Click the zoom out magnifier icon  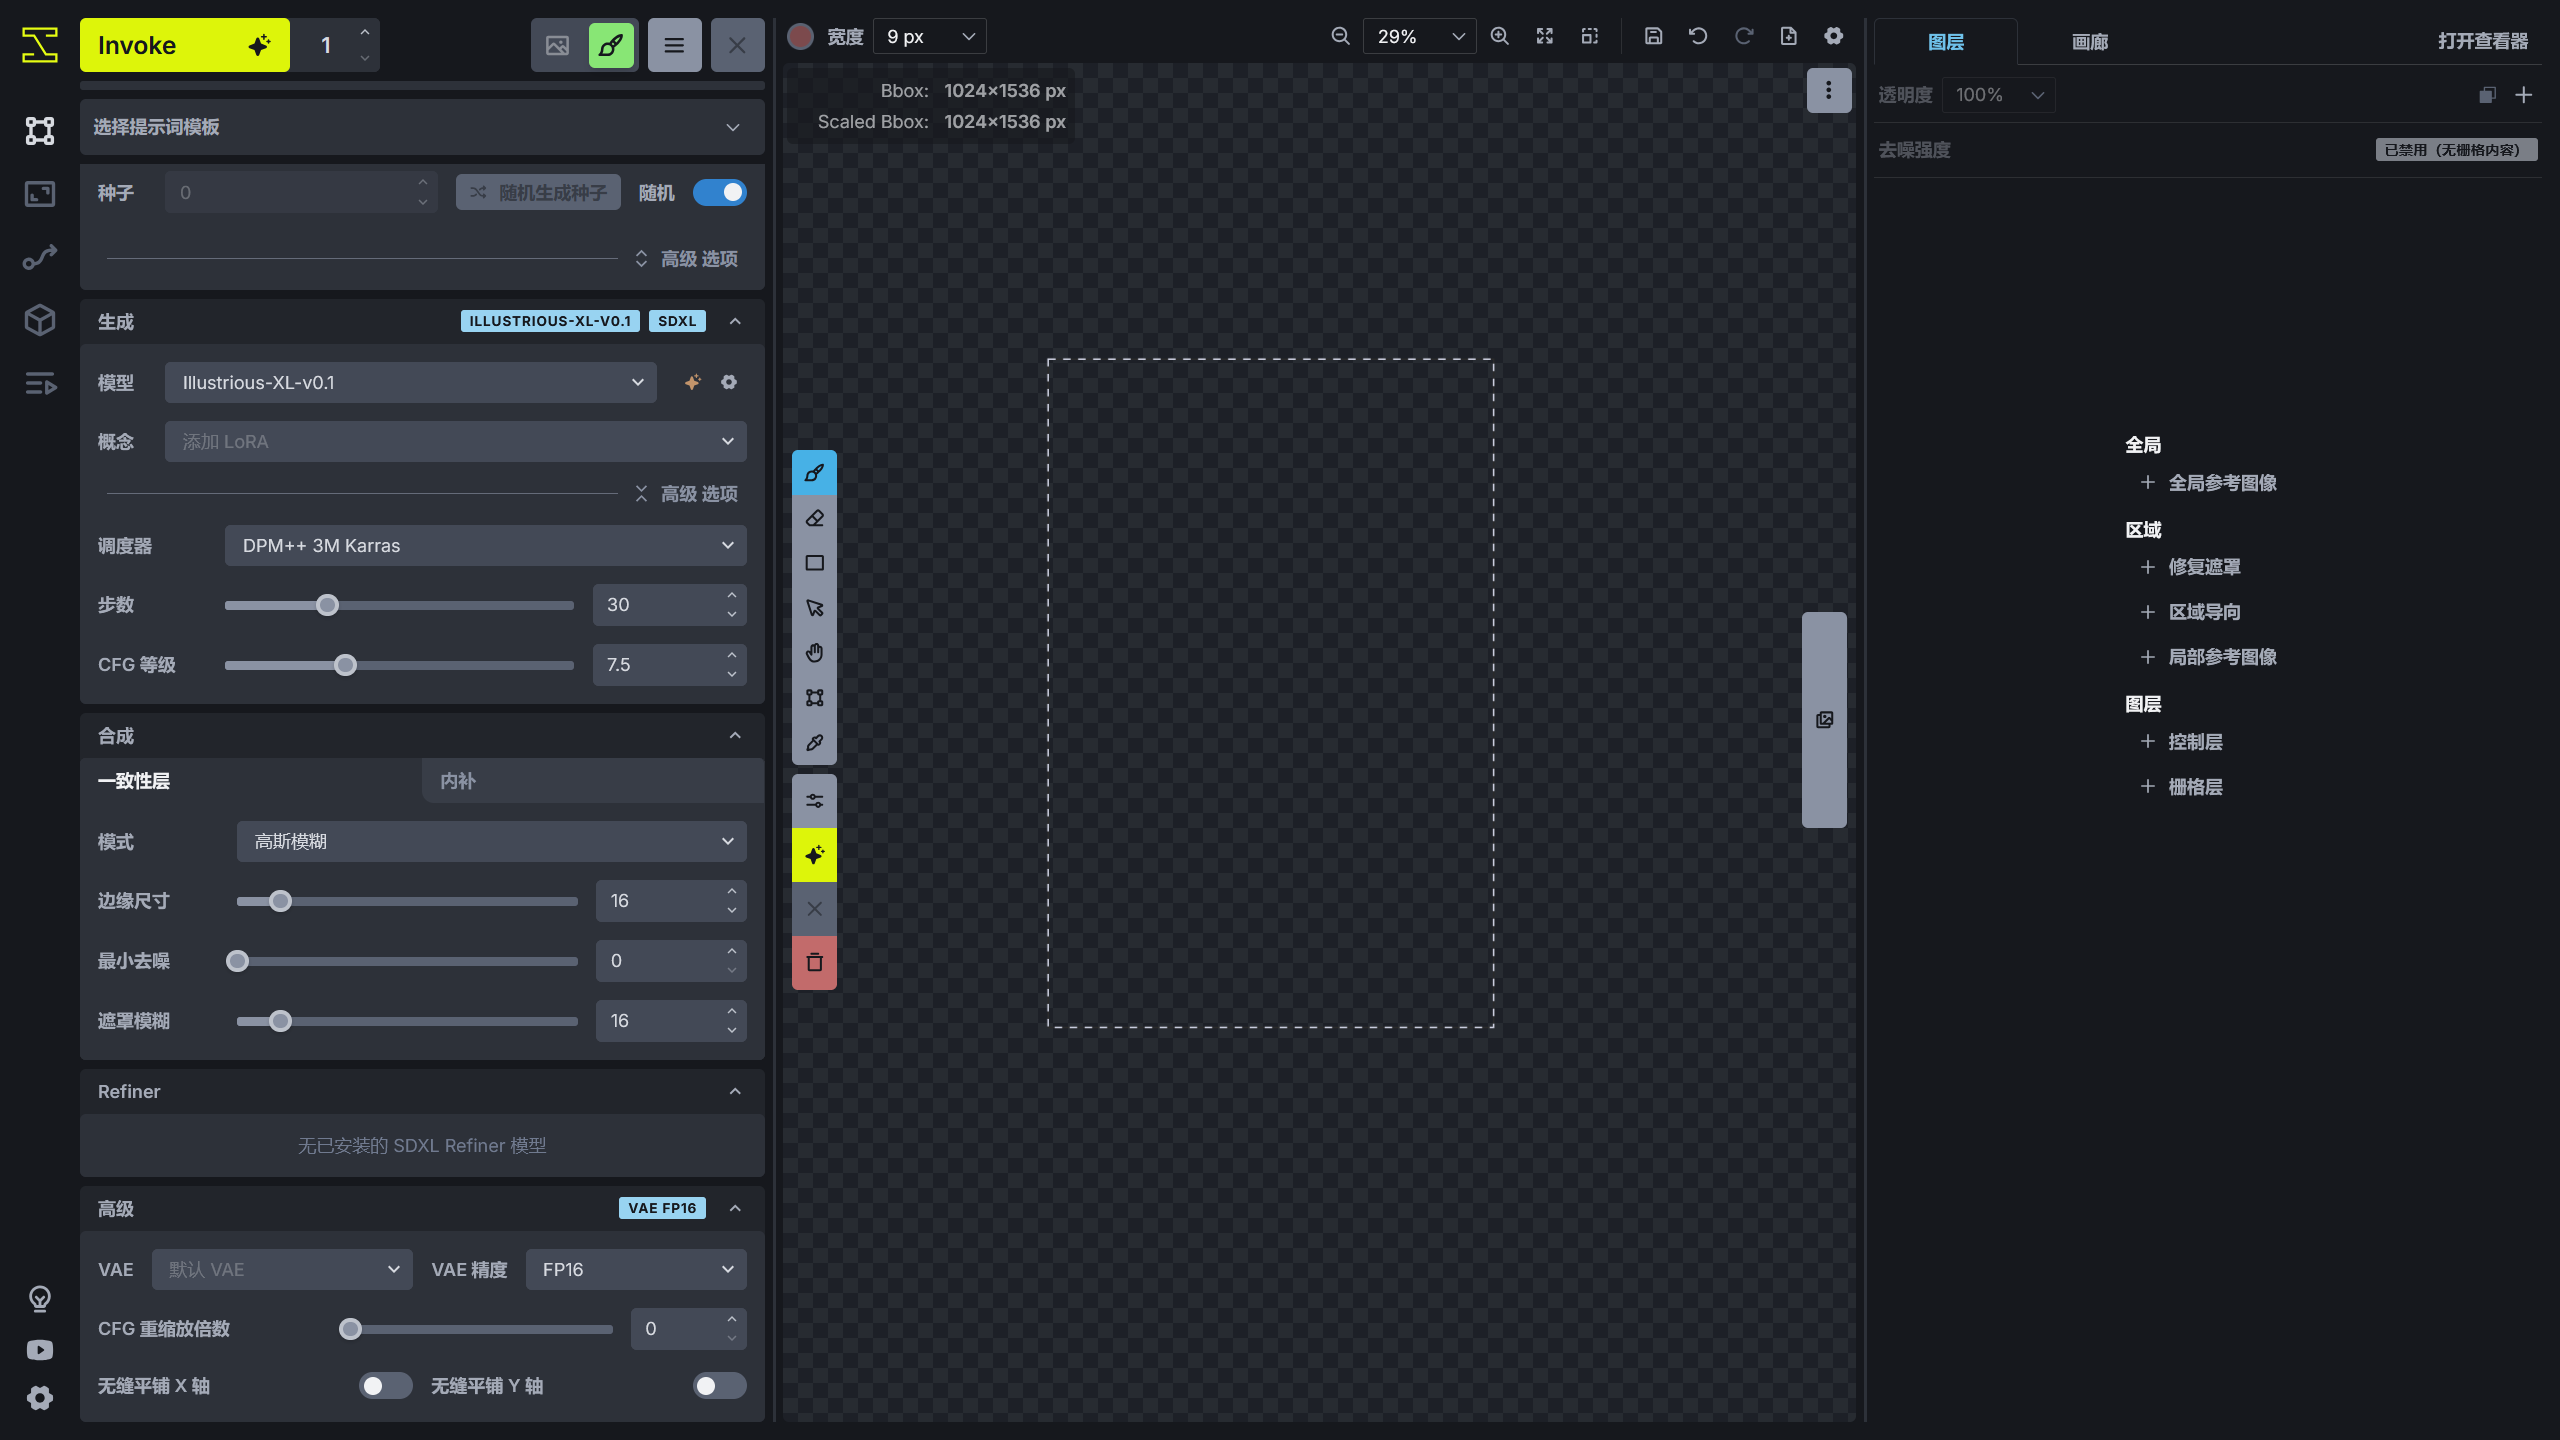pyautogui.click(x=1340, y=37)
